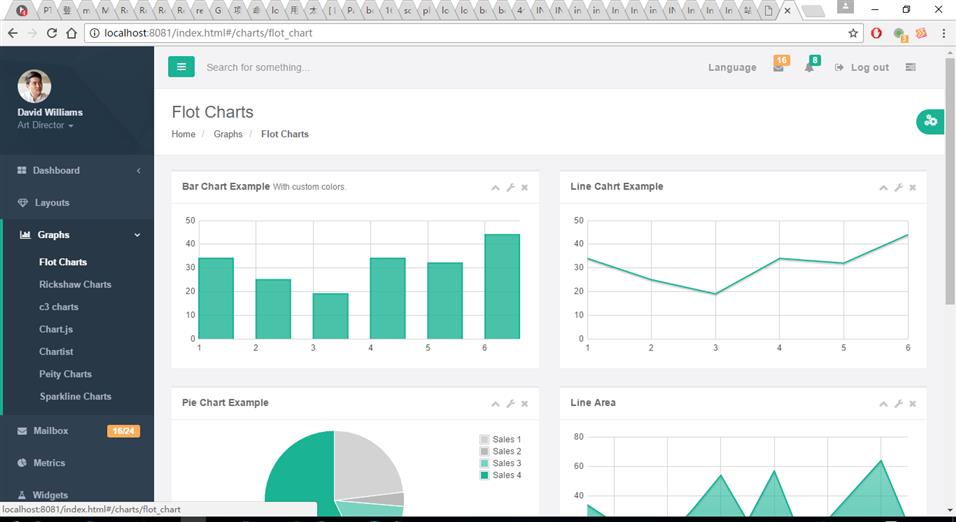
Task: Click the Sales 1 legend color swatch
Action: click(485, 439)
